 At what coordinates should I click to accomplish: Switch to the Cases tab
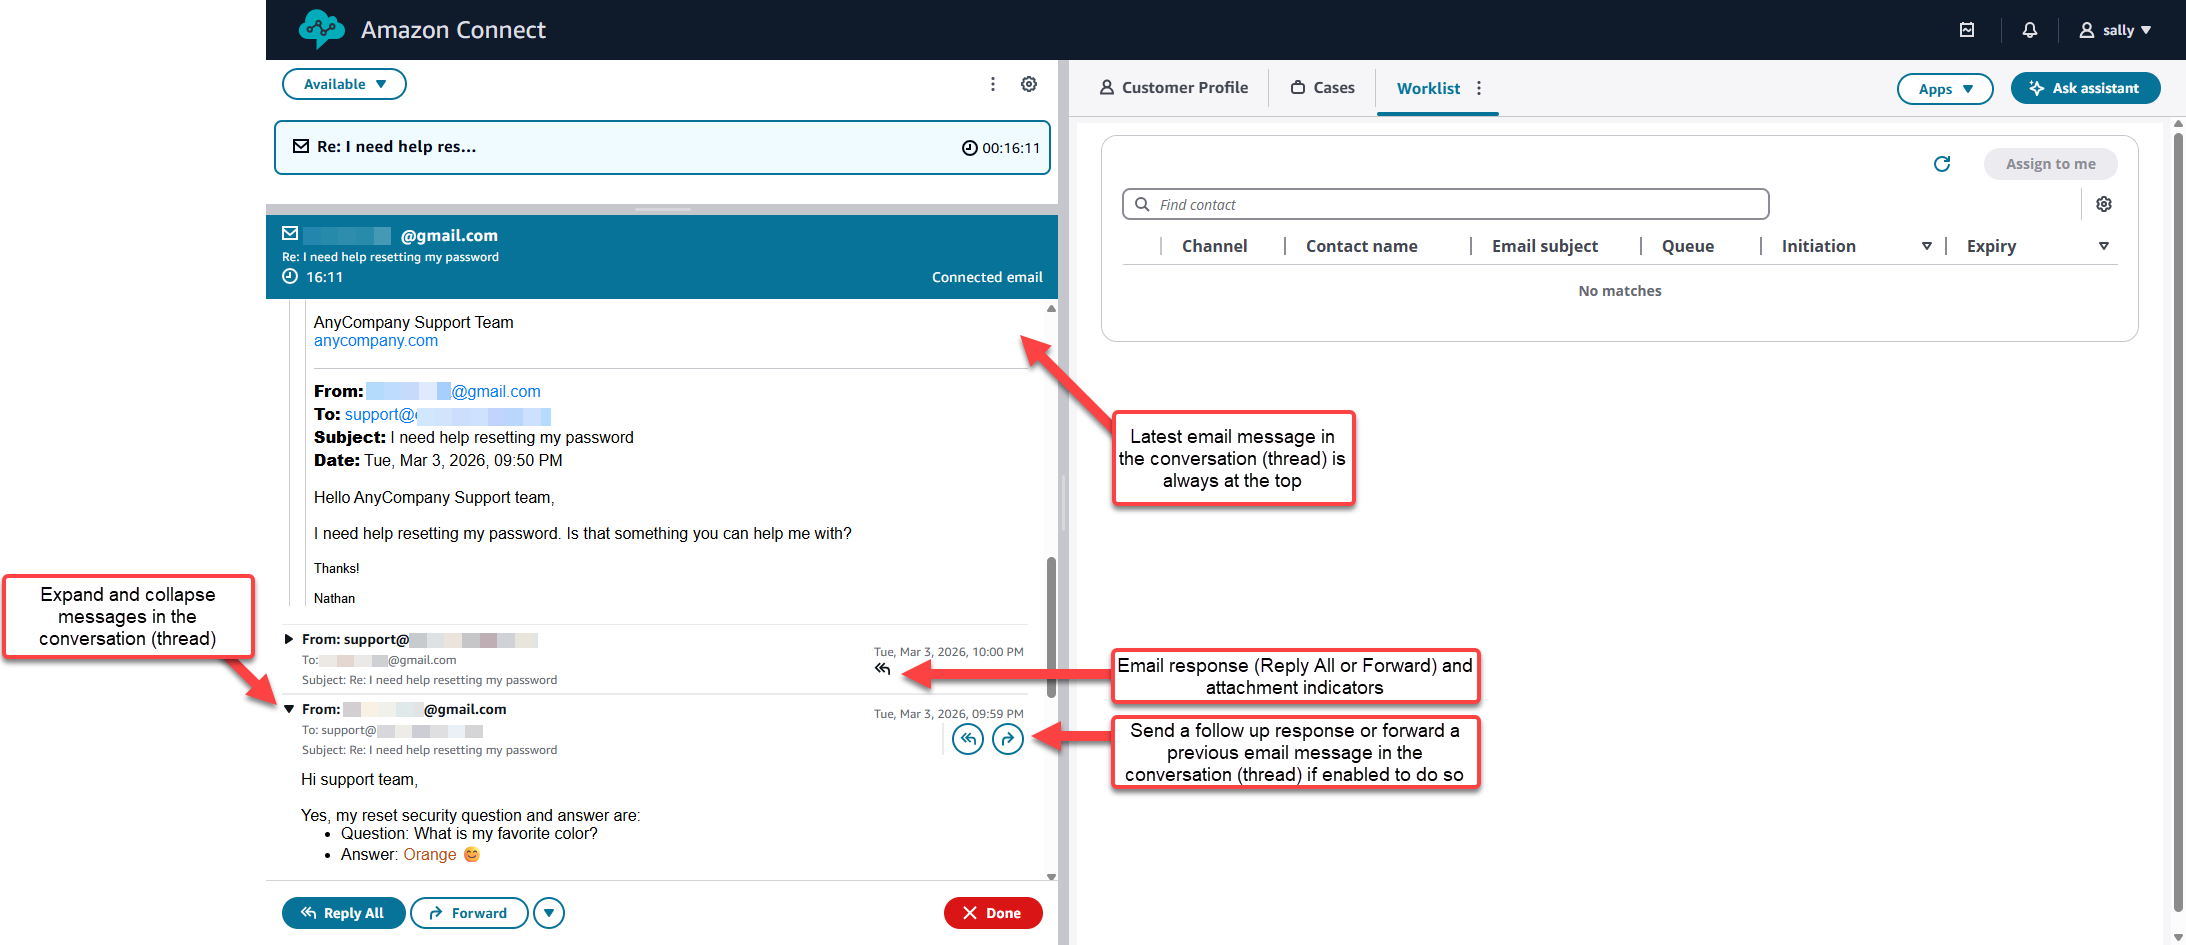(x=1322, y=87)
